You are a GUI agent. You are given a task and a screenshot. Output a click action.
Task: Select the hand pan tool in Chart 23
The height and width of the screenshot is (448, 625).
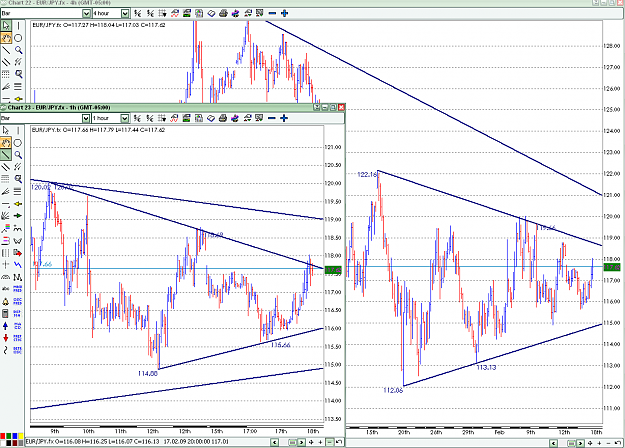click(x=6, y=143)
